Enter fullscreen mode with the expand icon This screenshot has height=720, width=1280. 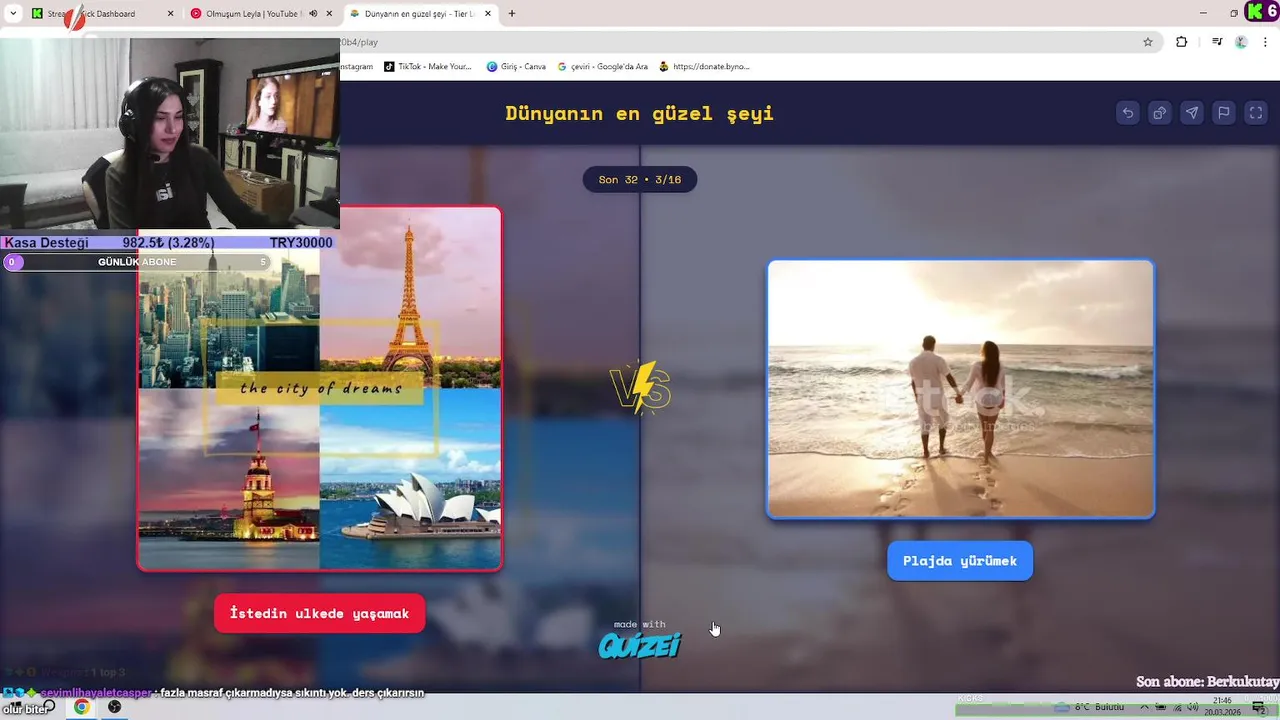(x=1256, y=113)
